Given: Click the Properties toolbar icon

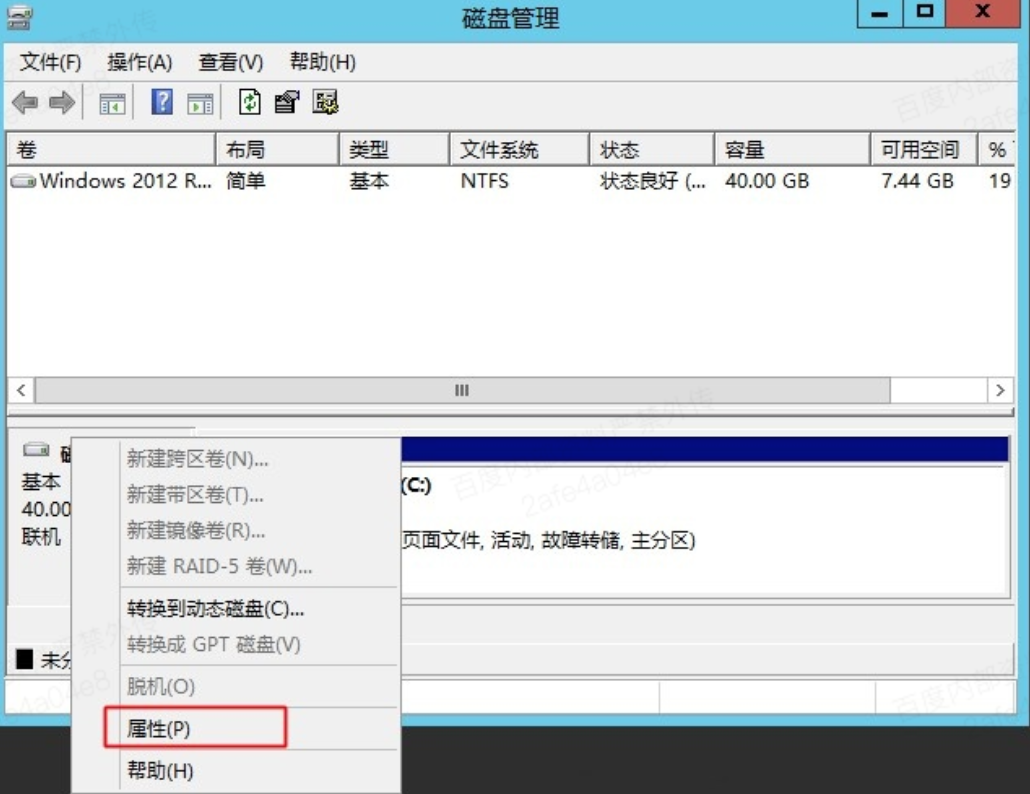Looking at the screenshot, I should click(287, 102).
